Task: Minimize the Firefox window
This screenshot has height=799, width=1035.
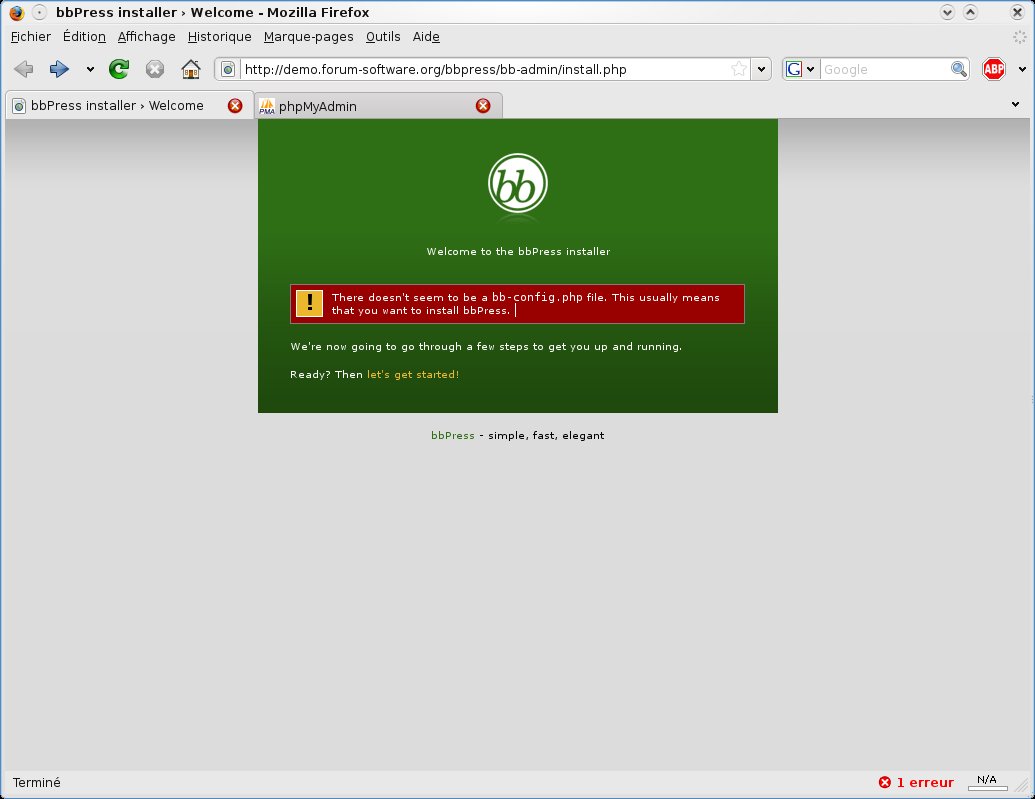Action: click(x=947, y=13)
